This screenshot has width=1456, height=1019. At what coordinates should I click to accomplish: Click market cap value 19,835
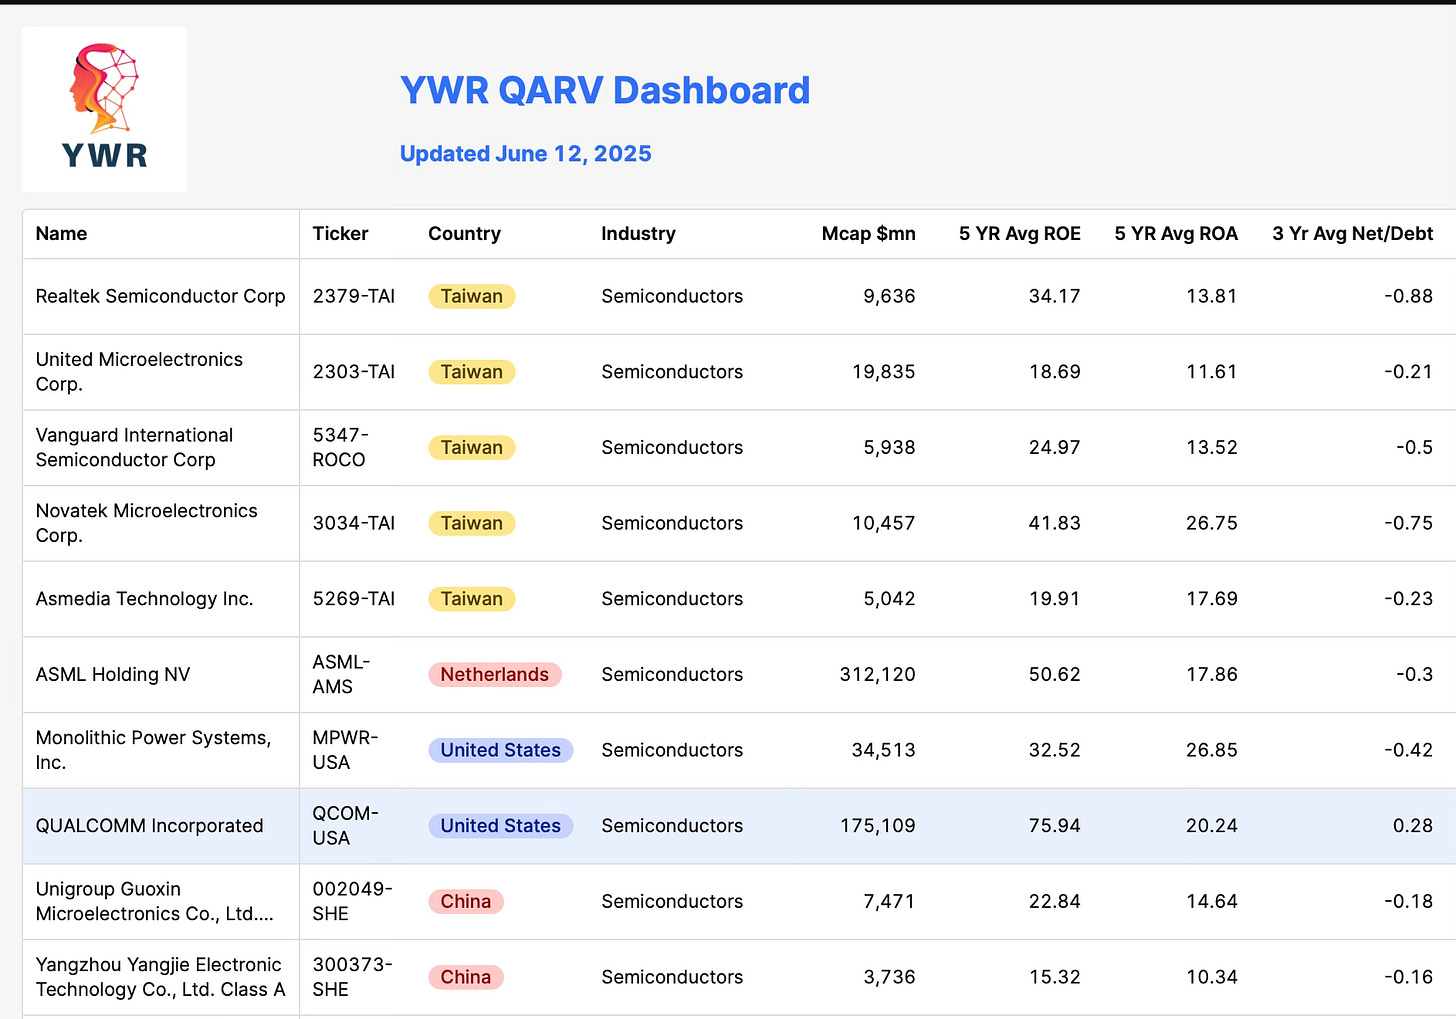[x=883, y=372]
